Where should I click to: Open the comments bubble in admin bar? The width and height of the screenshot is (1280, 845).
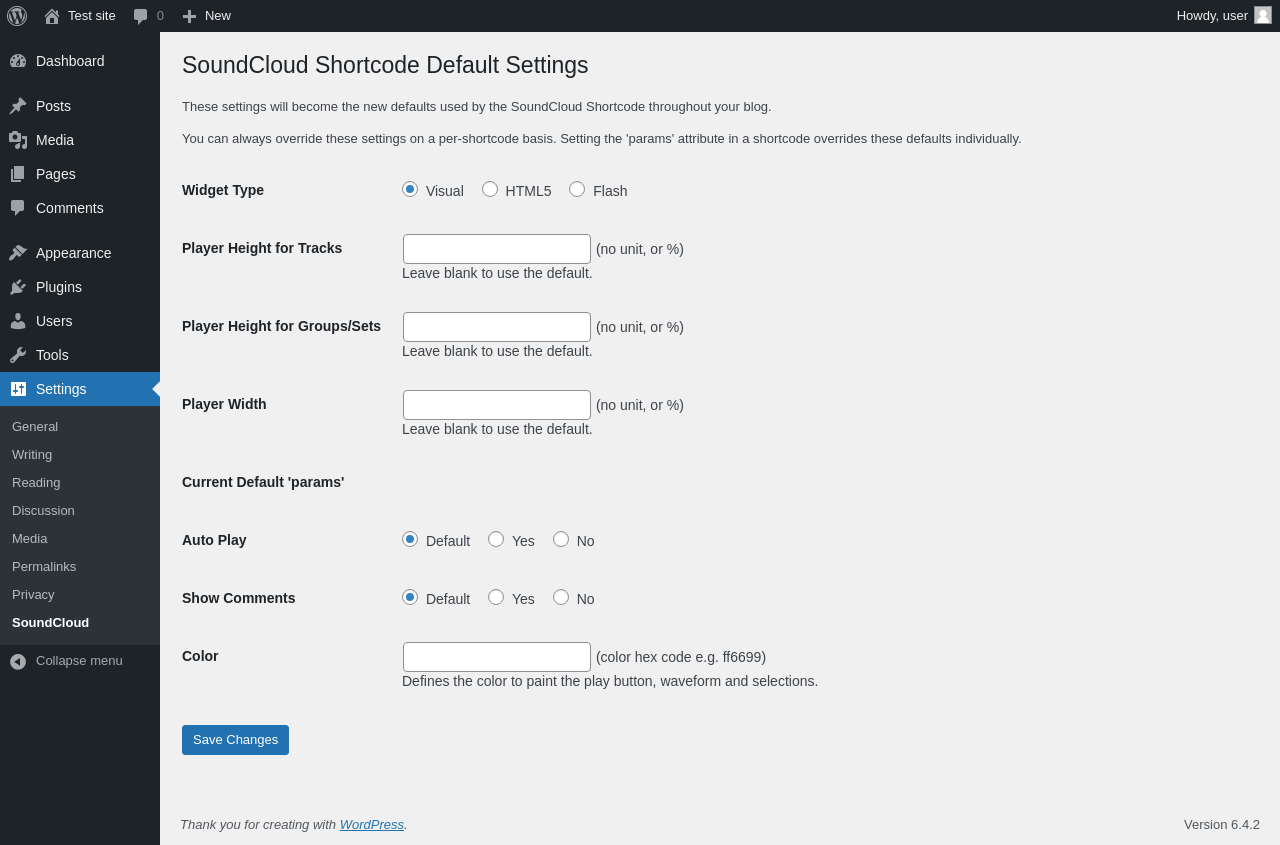point(141,16)
